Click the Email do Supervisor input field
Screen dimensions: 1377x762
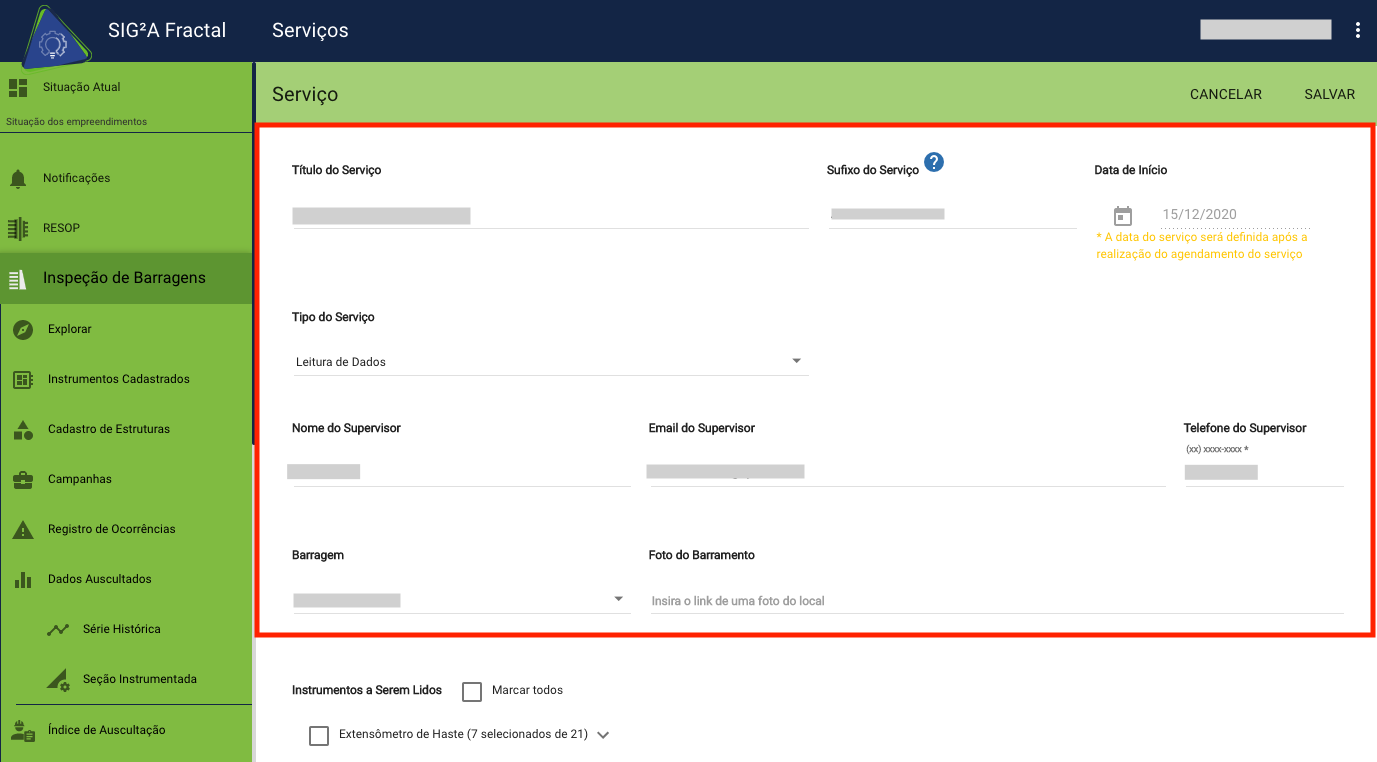coord(907,472)
